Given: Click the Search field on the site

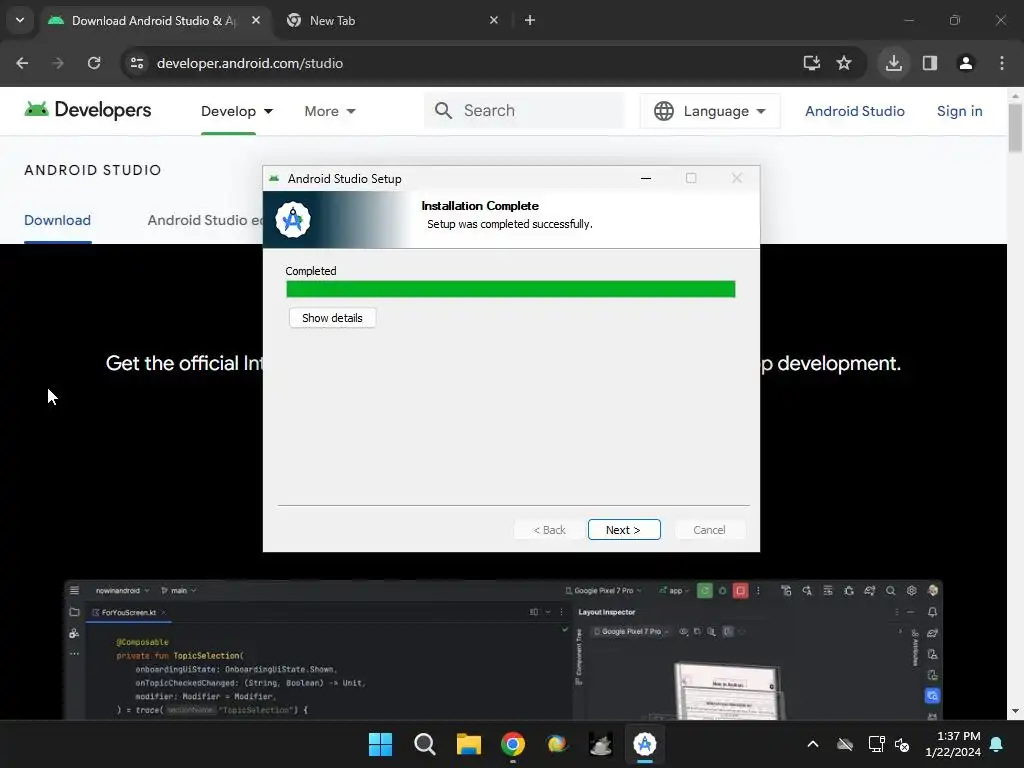Looking at the screenshot, I should coord(525,110).
